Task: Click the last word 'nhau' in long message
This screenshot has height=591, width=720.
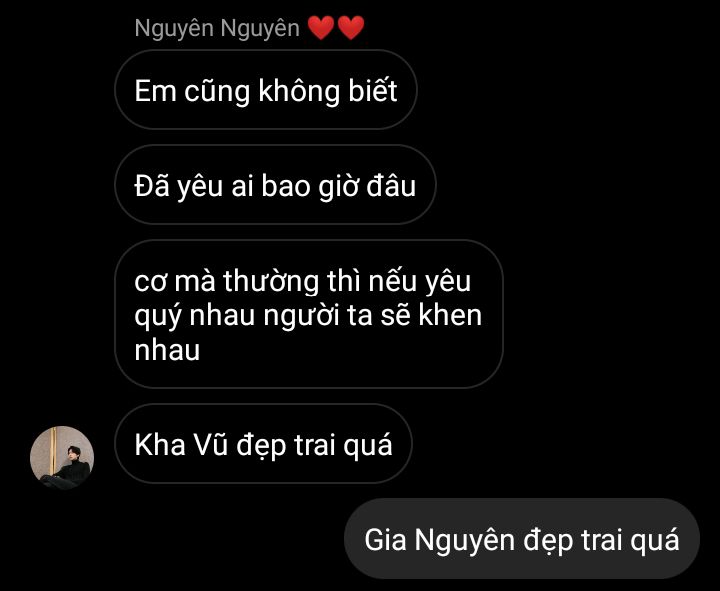Action: (167, 350)
